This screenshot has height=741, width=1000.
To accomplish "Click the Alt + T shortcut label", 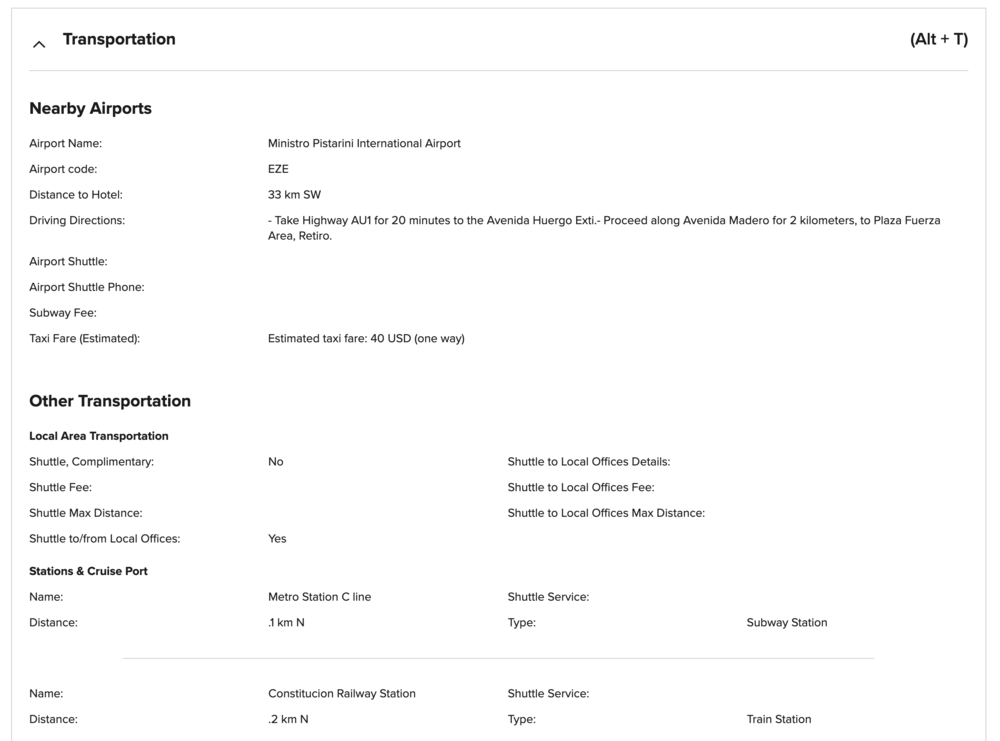I will coord(939,39).
